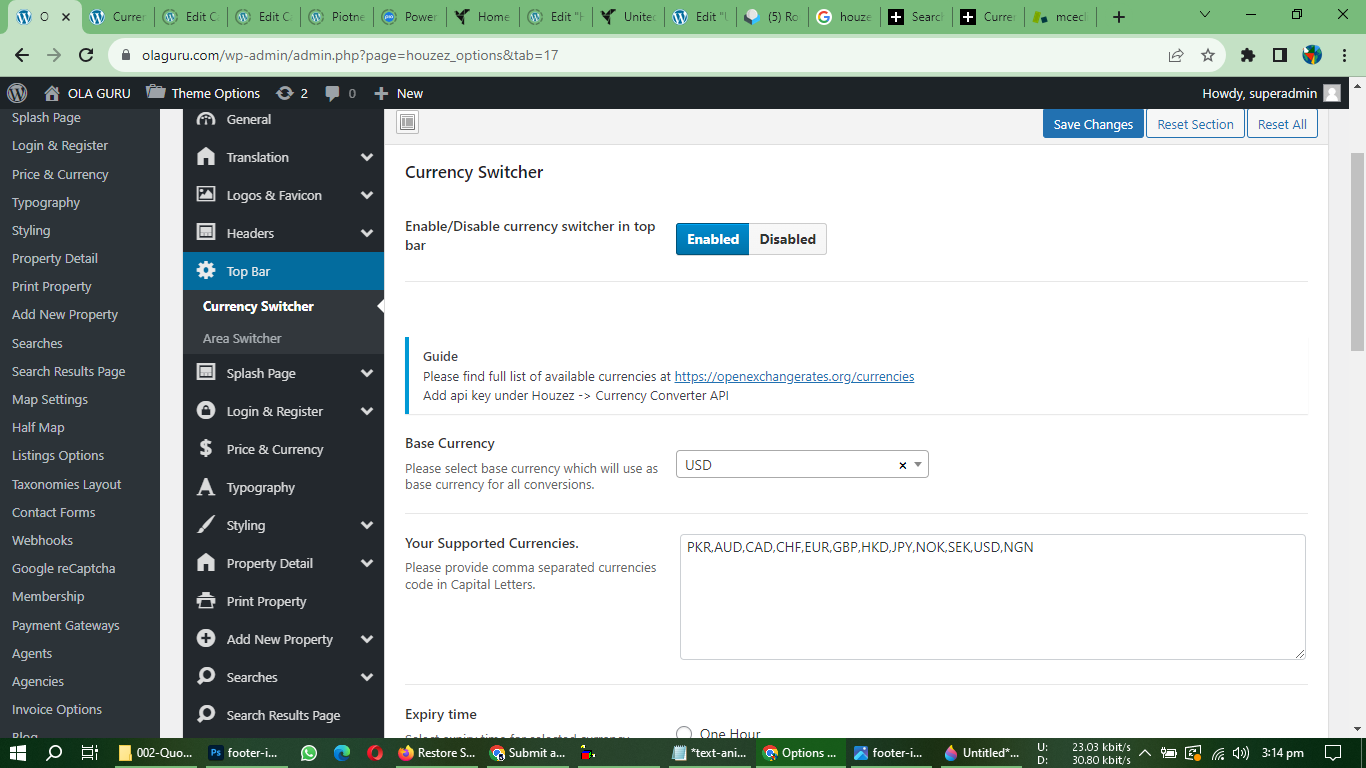Open WhatsApp from taskbar
This screenshot has width=1366, height=768.
coord(308,753)
